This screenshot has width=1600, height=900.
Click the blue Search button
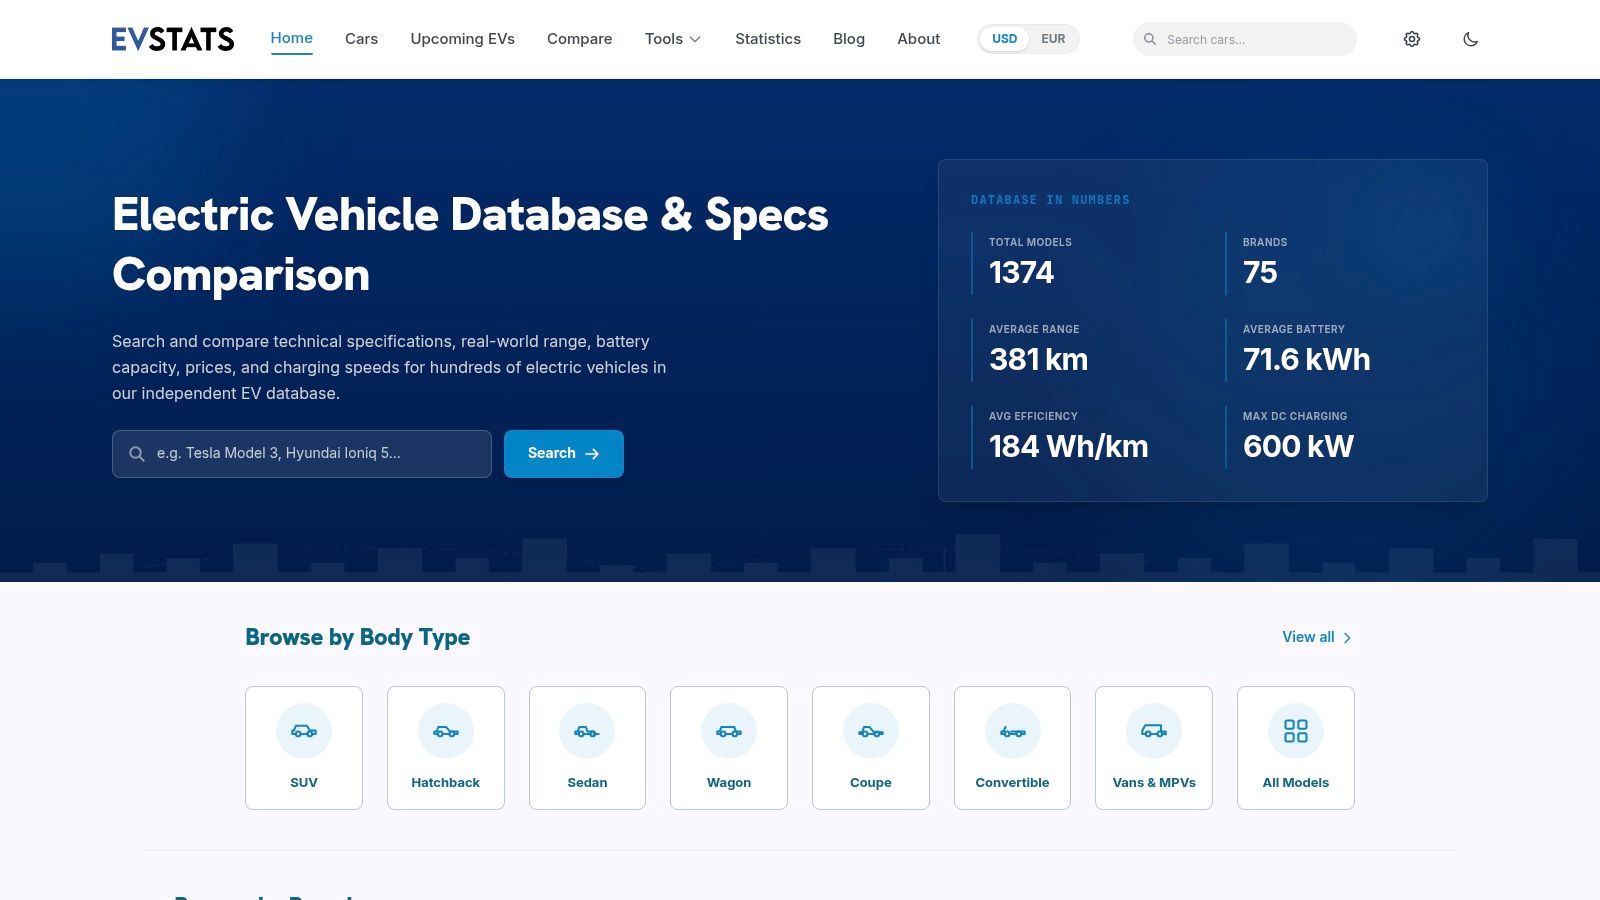pos(564,454)
